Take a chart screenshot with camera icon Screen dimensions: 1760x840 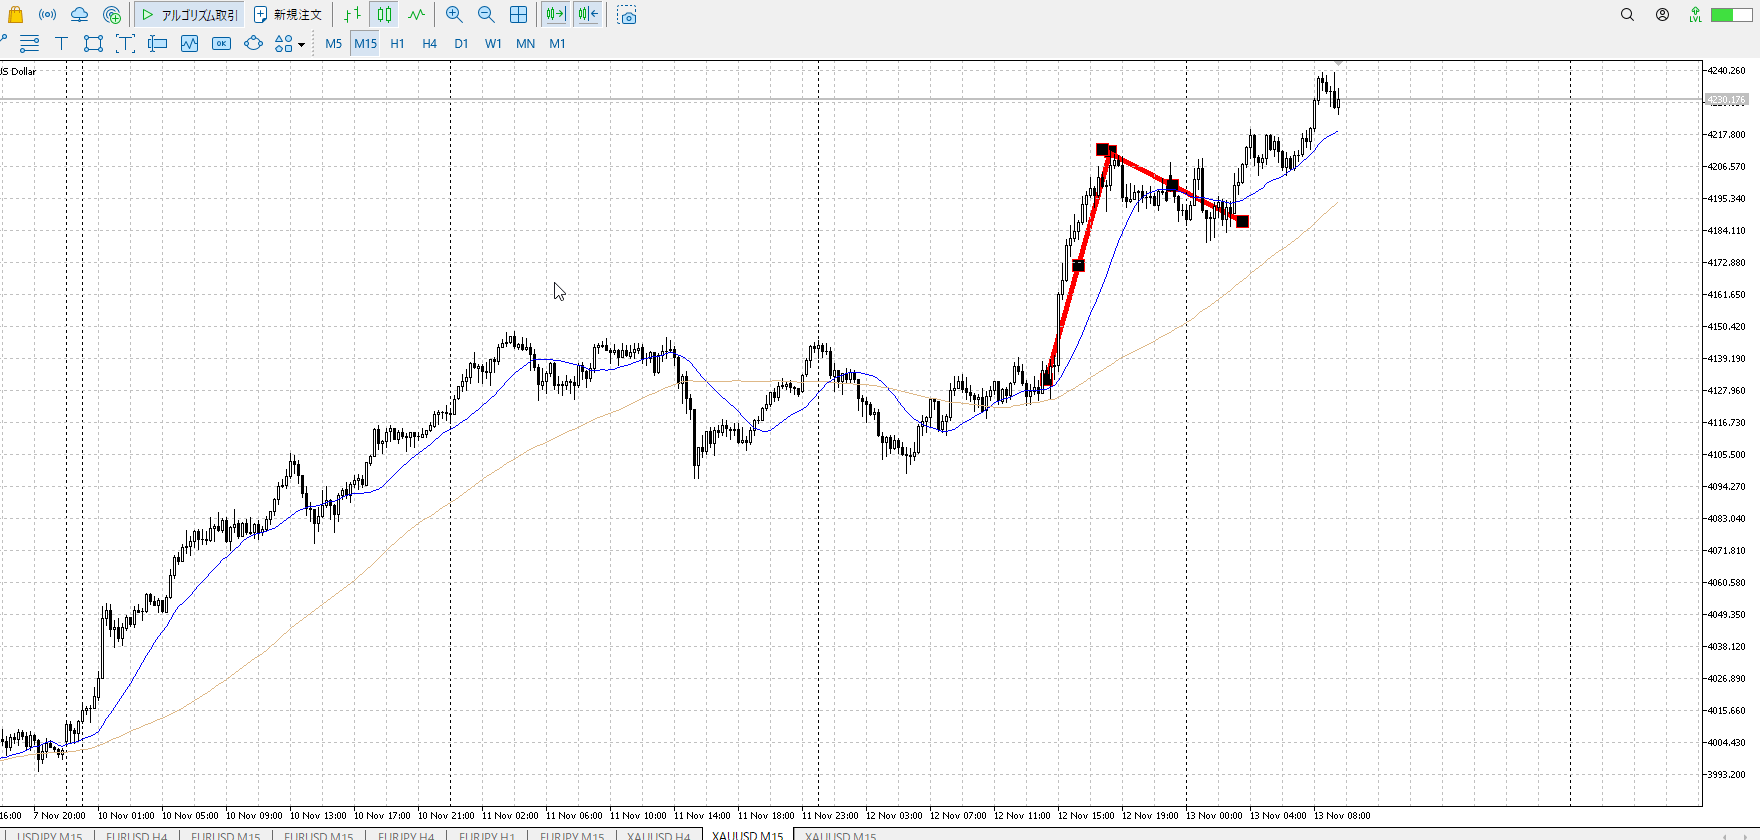(x=627, y=15)
